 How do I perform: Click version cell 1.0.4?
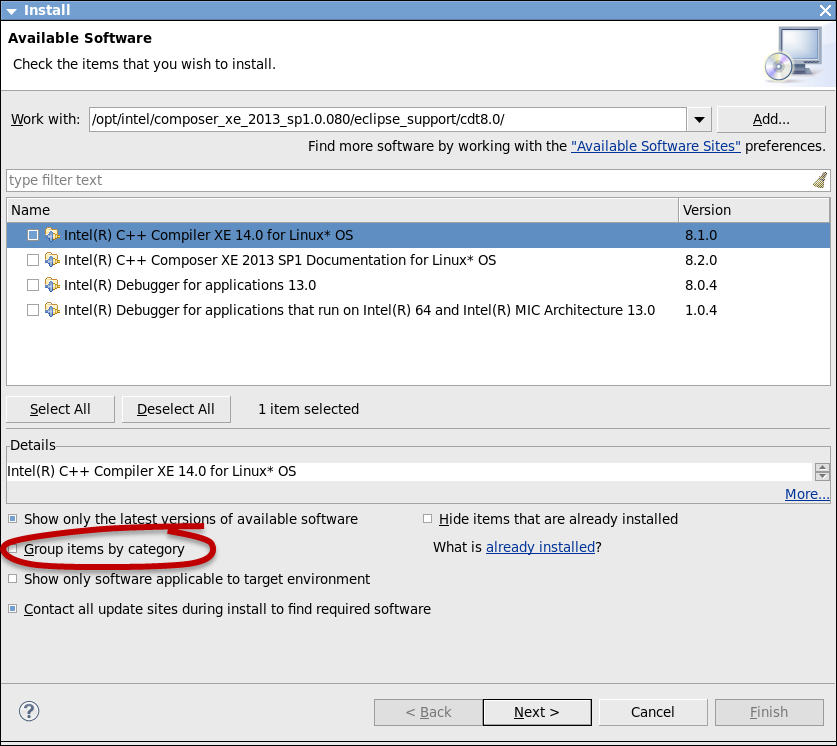pos(701,310)
